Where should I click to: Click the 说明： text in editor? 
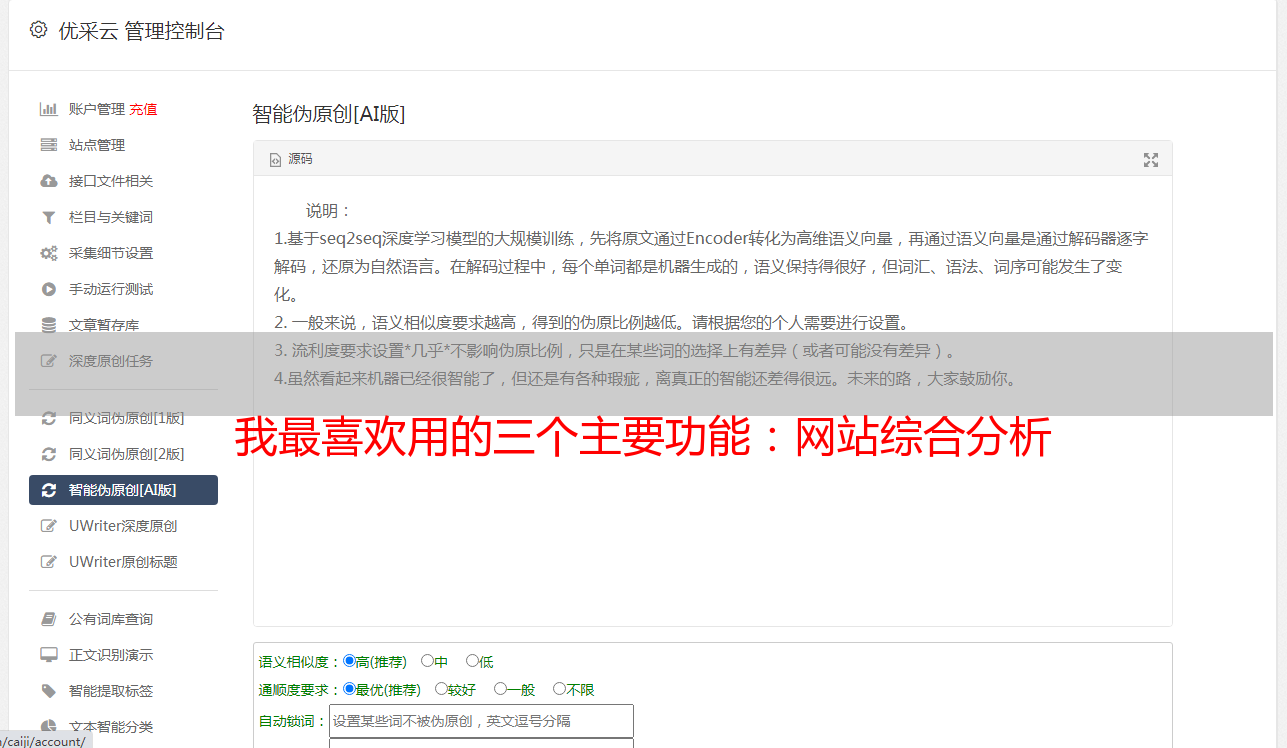[x=329, y=211]
